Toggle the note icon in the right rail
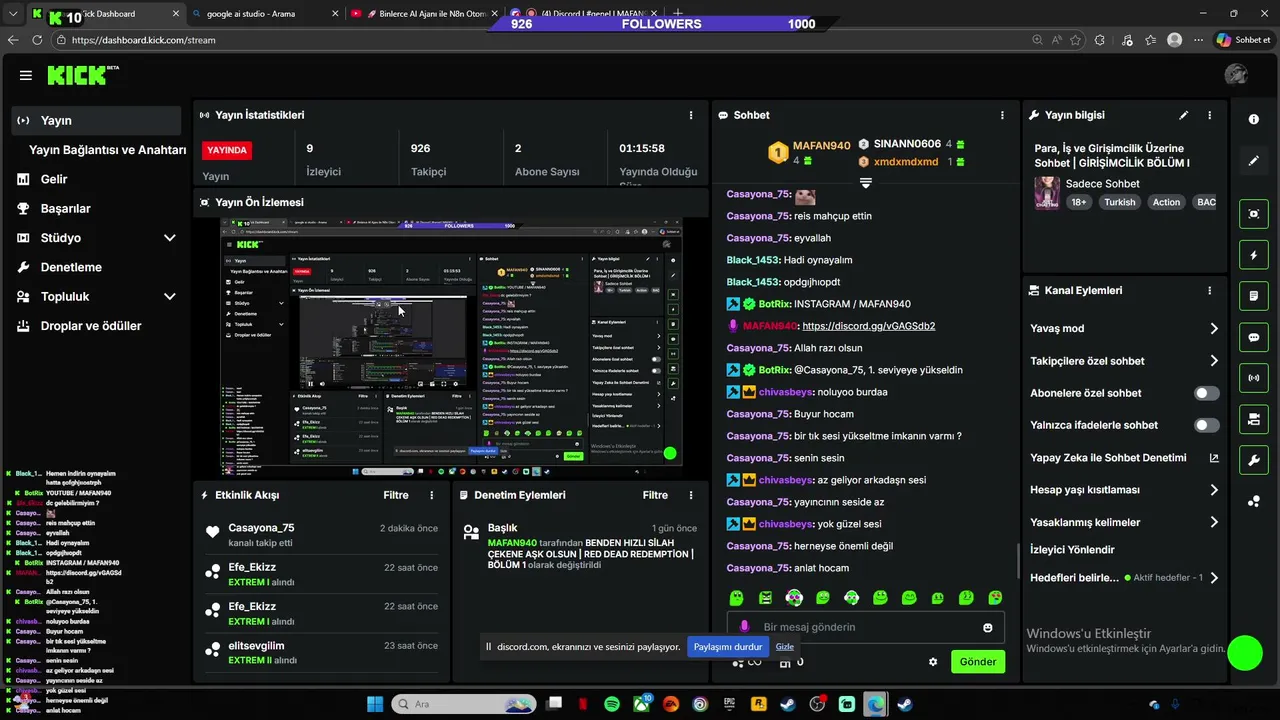This screenshot has width=1280, height=720. pos(1254,296)
